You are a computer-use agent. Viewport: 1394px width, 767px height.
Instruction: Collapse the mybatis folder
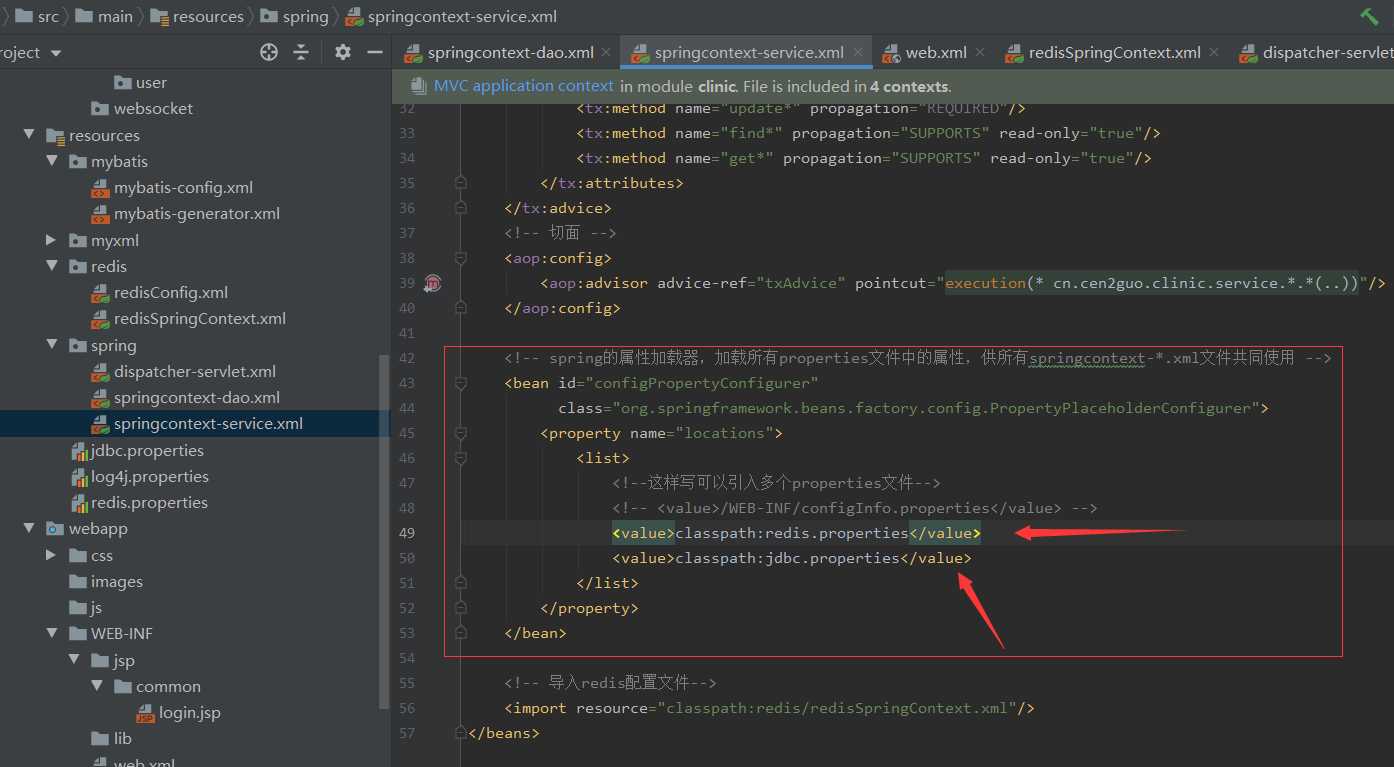[x=51, y=161]
